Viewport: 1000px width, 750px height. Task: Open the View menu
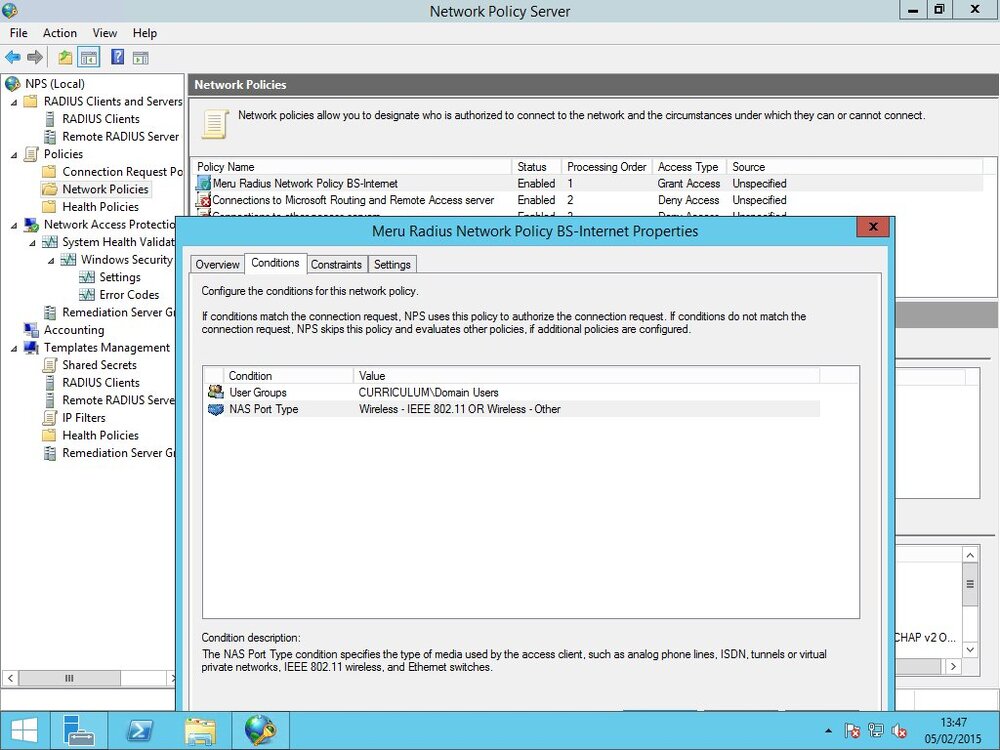coord(105,33)
